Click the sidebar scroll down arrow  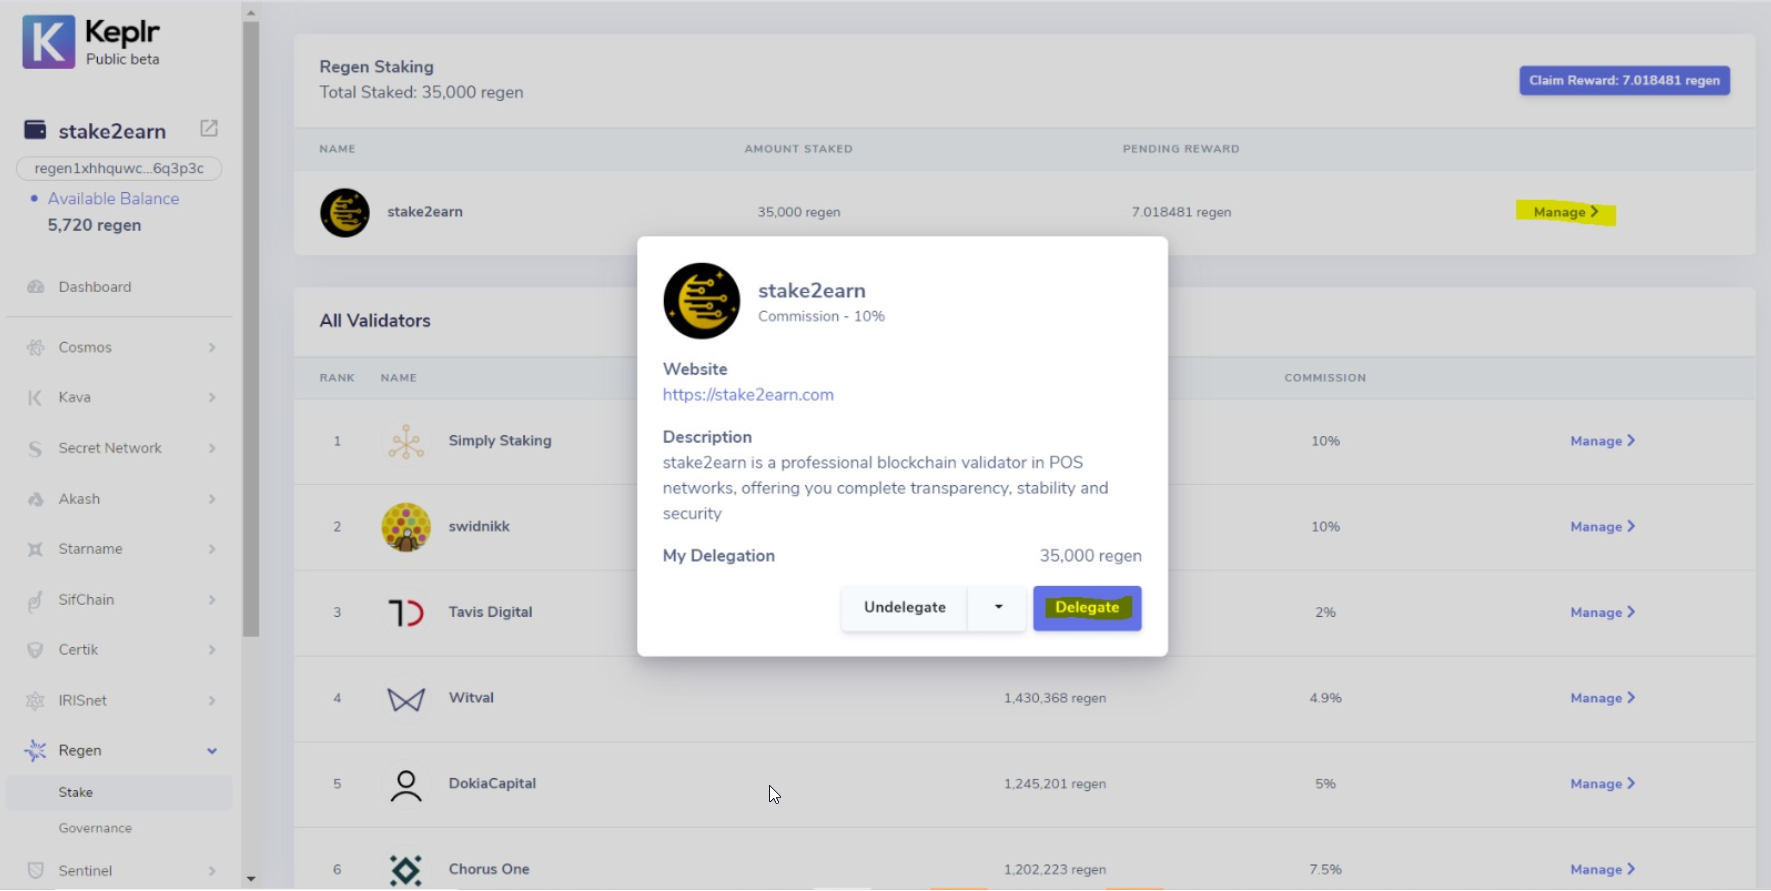[x=251, y=879]
